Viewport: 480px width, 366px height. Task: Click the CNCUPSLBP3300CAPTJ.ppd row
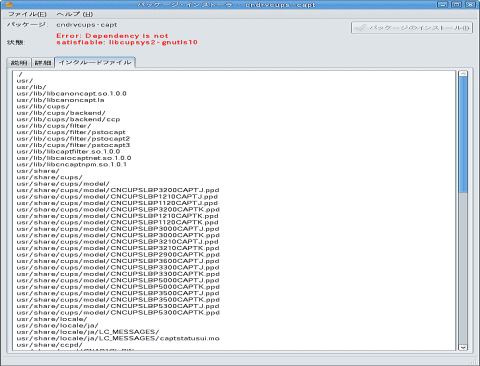coord(118,268)
